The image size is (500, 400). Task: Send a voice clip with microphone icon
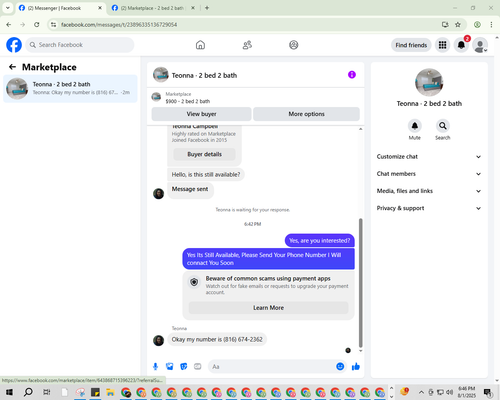click(x=155, y=367)
